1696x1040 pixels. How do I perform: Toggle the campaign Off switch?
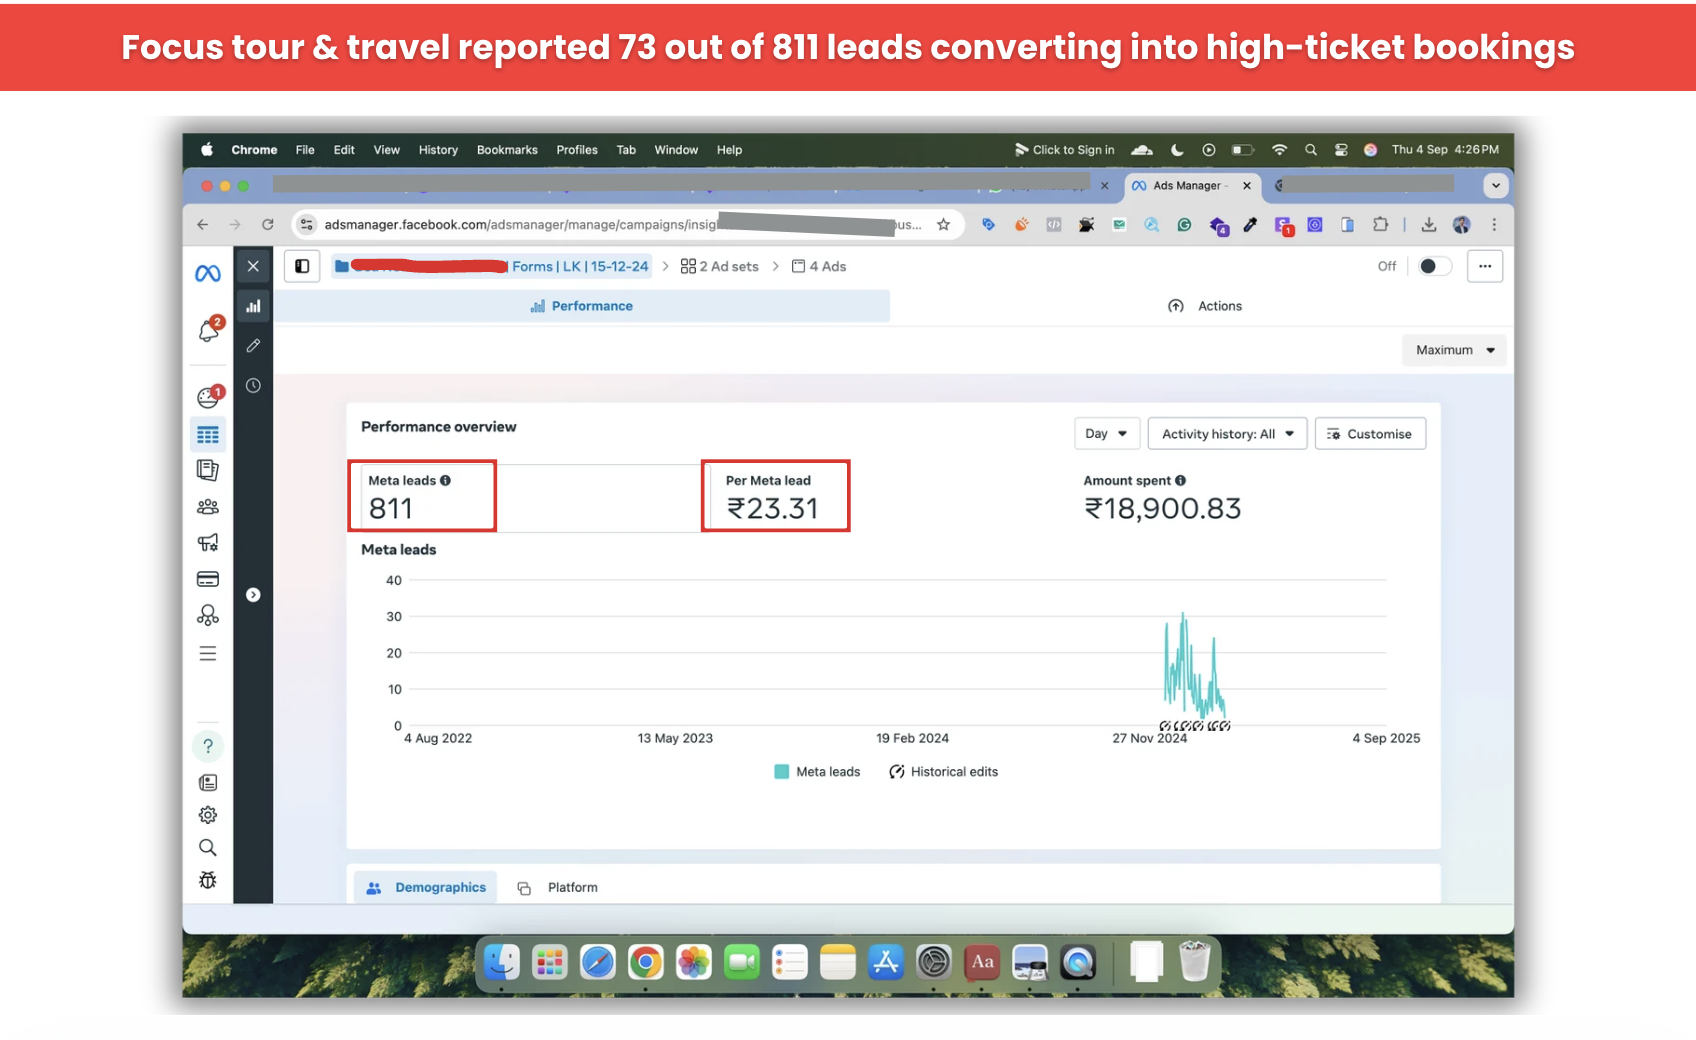(x=1435, y=266)
